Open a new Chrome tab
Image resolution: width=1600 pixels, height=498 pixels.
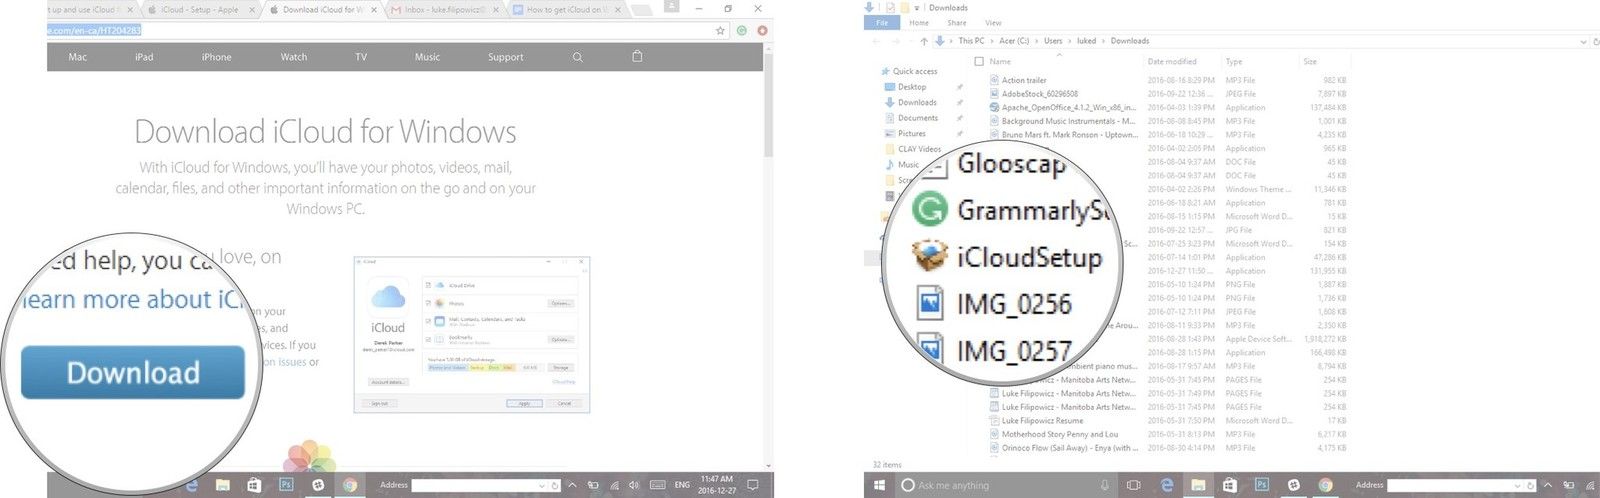[x=640, y=9]
